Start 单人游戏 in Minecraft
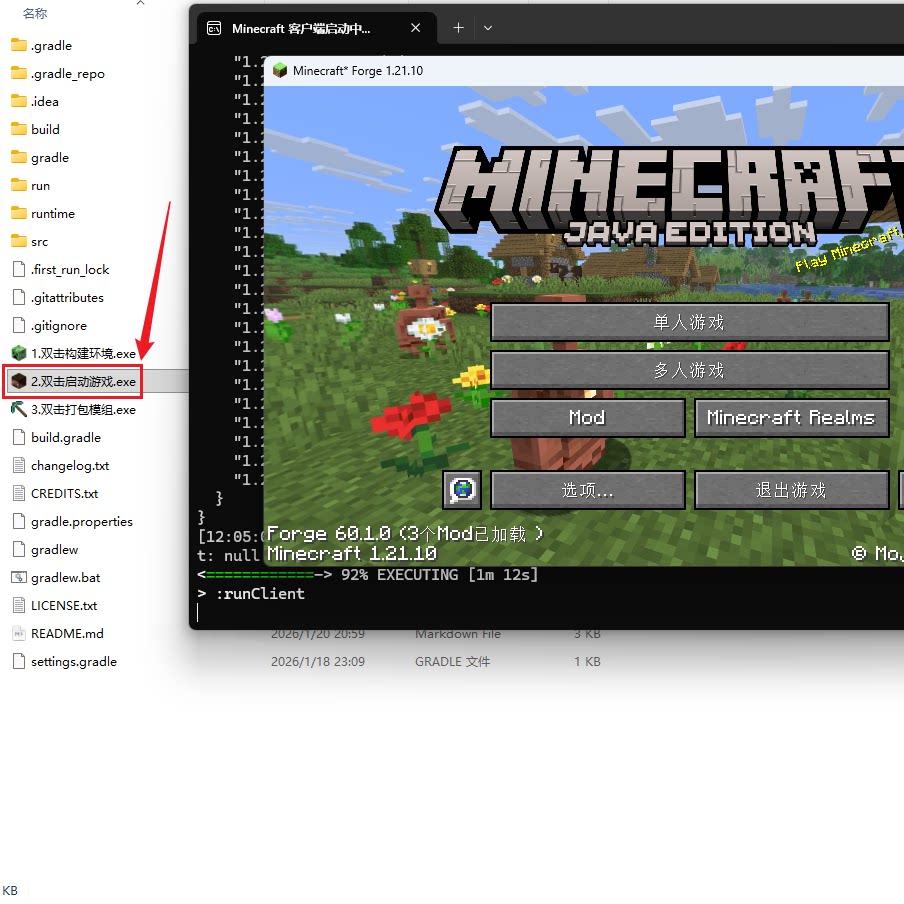Screen dimensions: 904x904 (690, 322)
